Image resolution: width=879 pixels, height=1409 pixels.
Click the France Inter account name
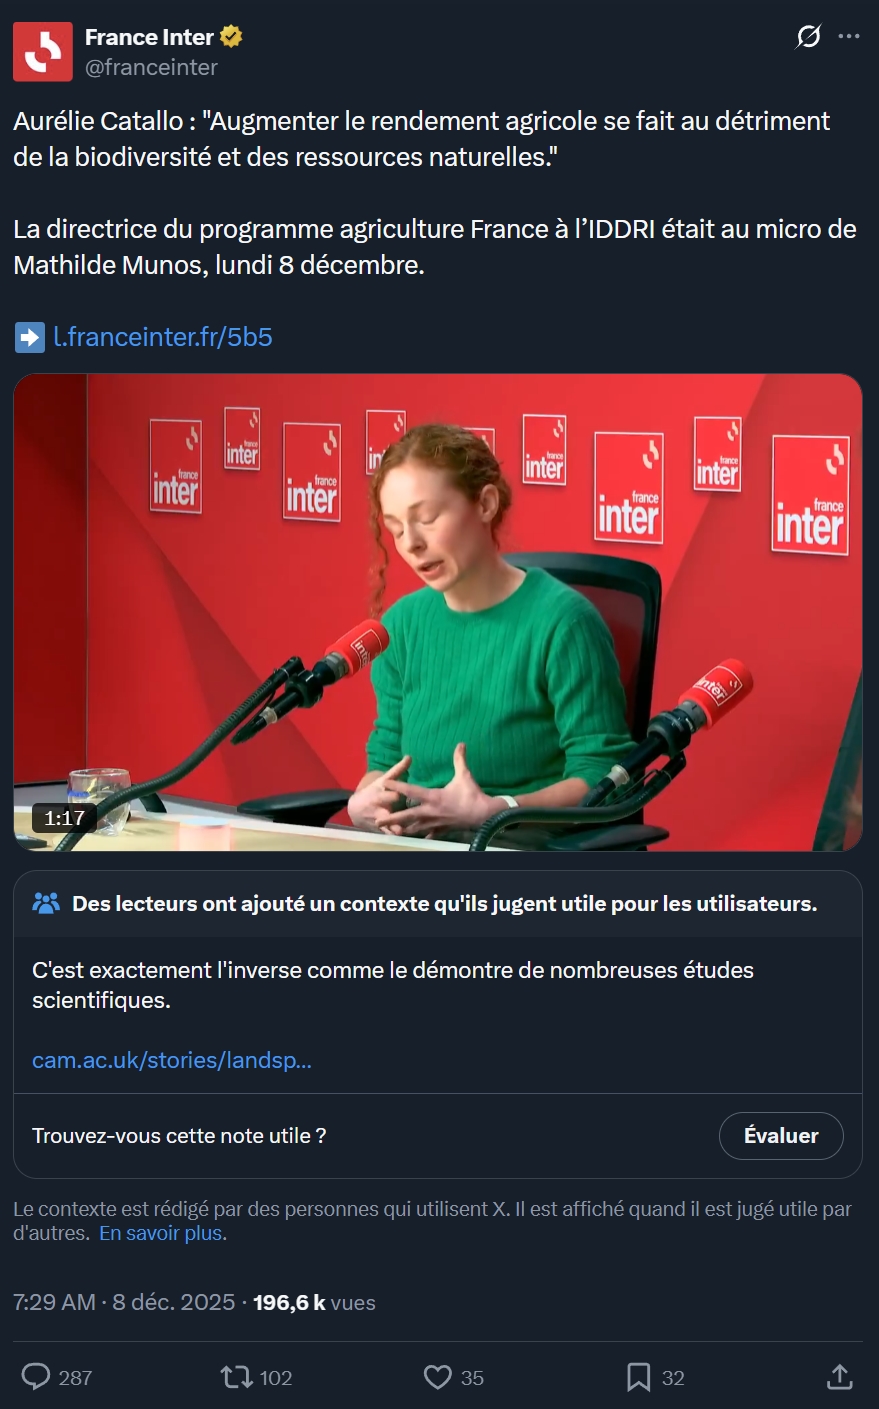[149, 37]
